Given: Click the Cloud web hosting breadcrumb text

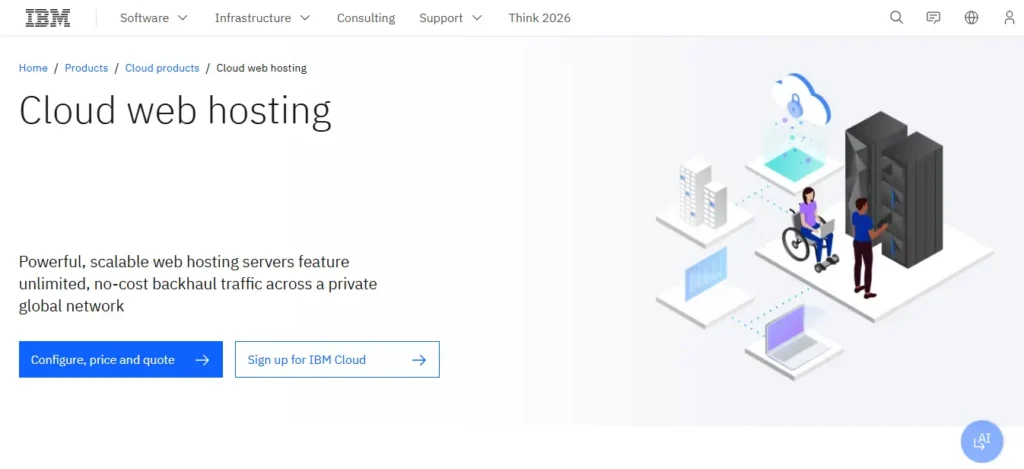Looking at the screenshot, I should pos(261,68).
